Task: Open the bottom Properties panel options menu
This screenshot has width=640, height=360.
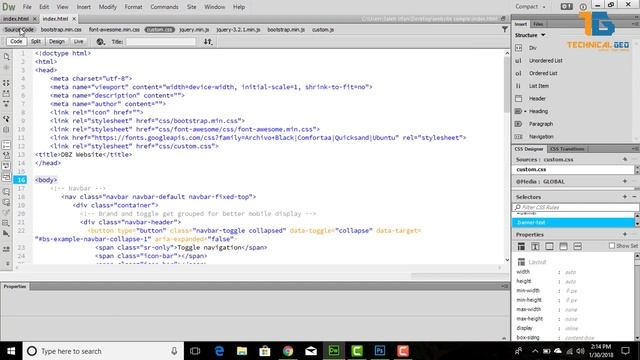Action: pyautogui.click(x=505, y=286)
